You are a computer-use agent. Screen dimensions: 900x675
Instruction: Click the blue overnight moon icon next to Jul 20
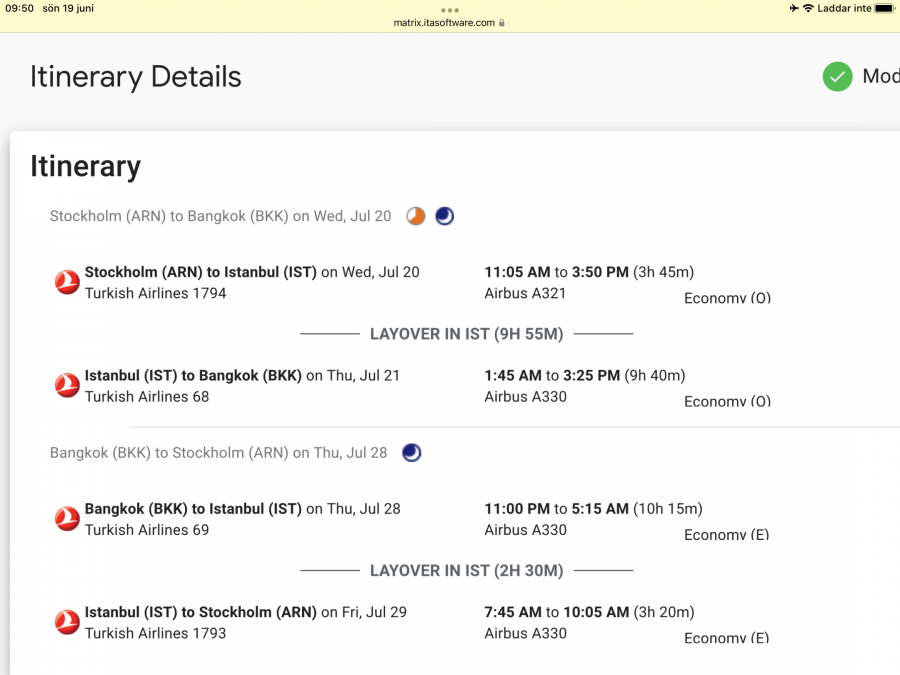[444, 216]
